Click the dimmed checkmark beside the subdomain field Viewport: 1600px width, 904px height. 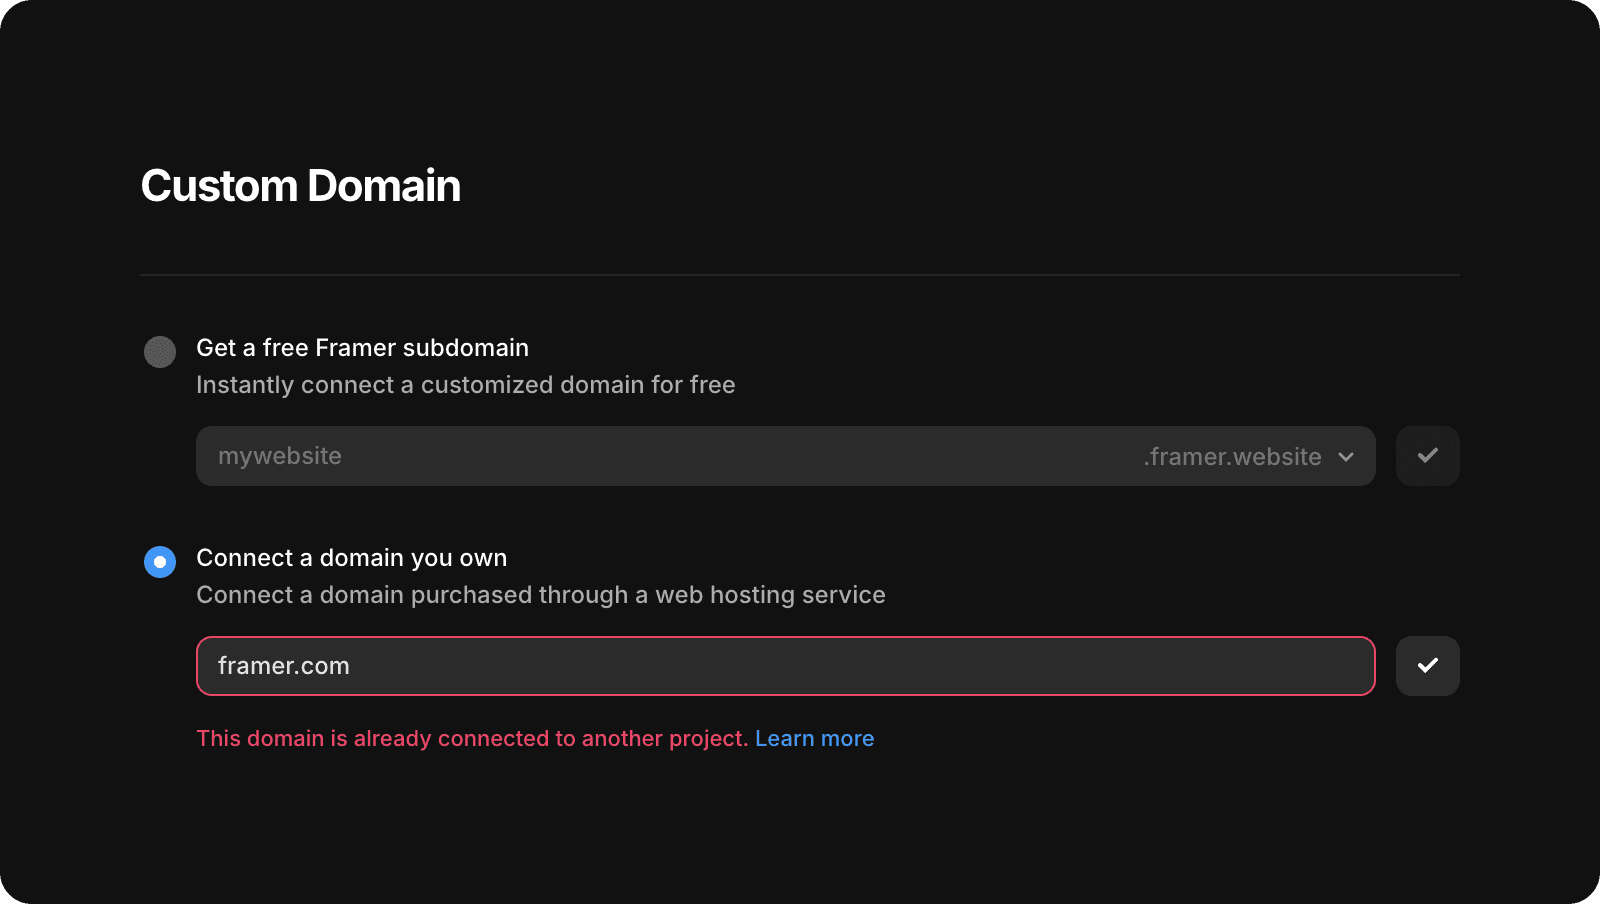[1427, 456]
